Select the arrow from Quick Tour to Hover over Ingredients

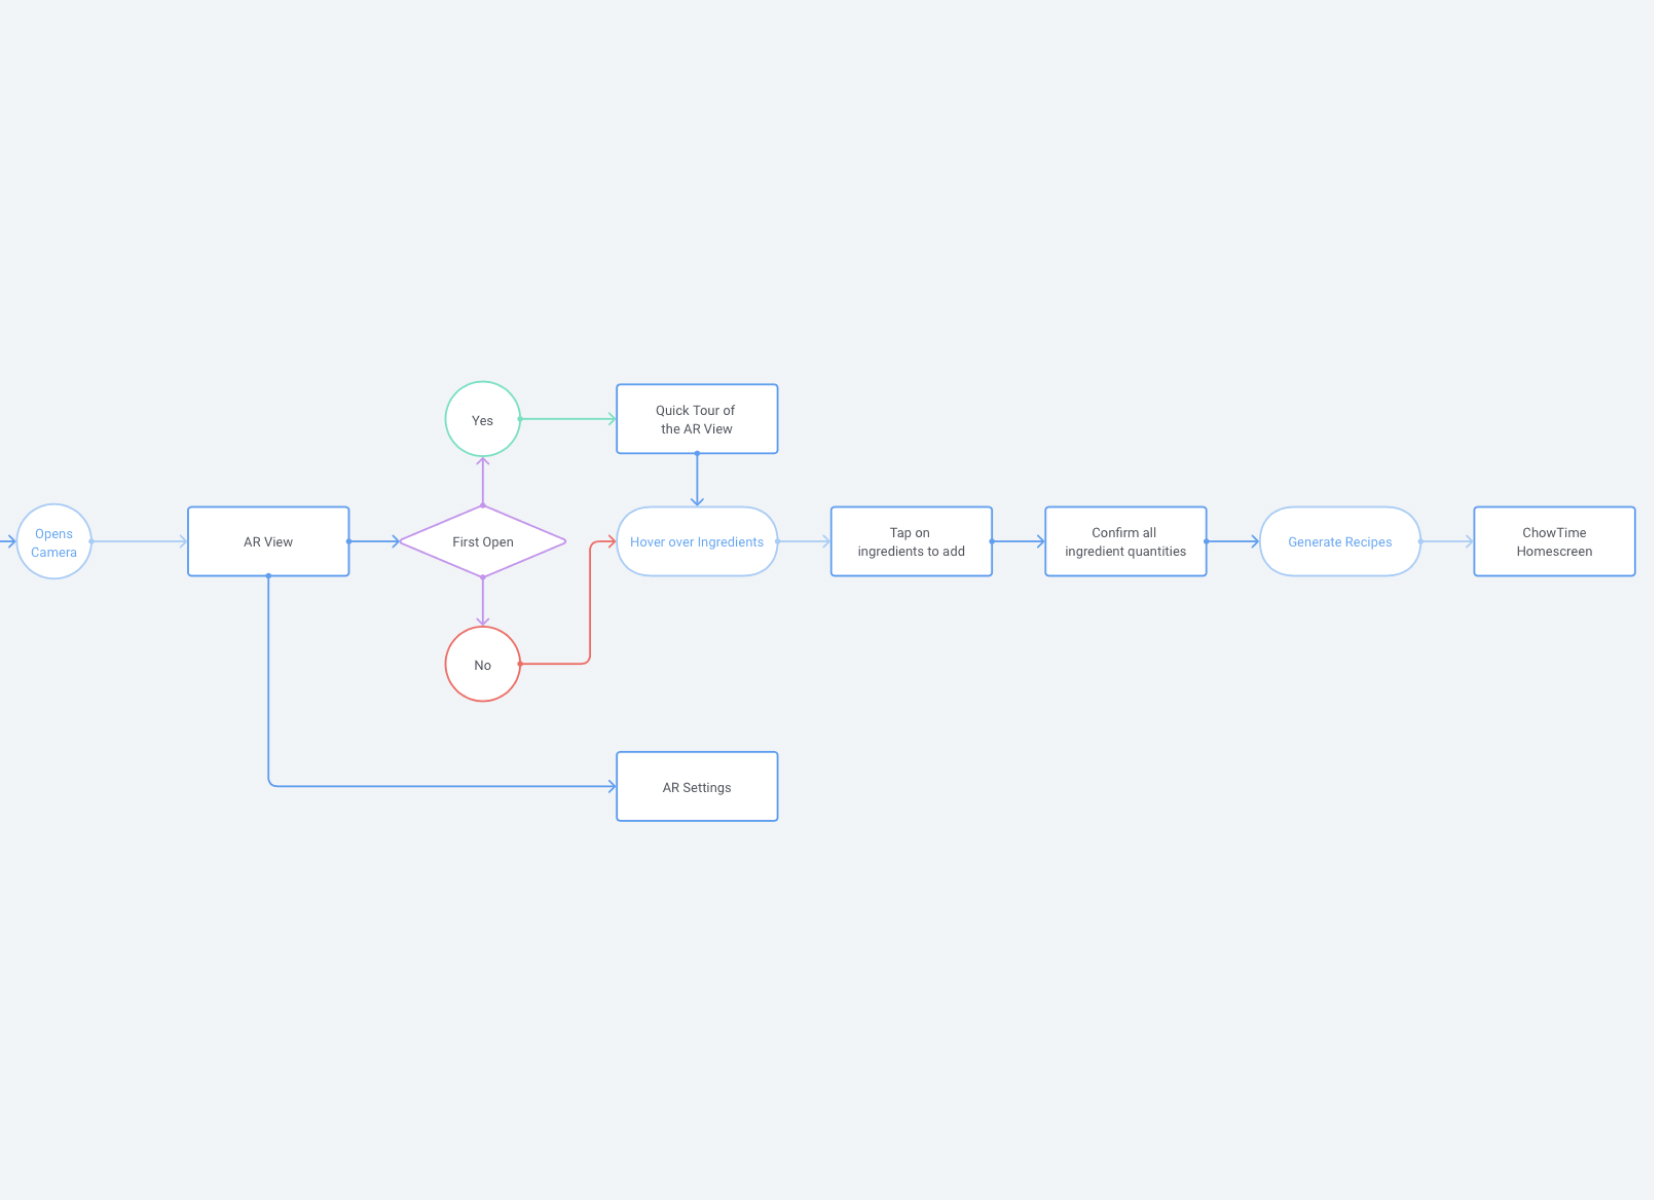pyautogui.click(x=696, y=478)
